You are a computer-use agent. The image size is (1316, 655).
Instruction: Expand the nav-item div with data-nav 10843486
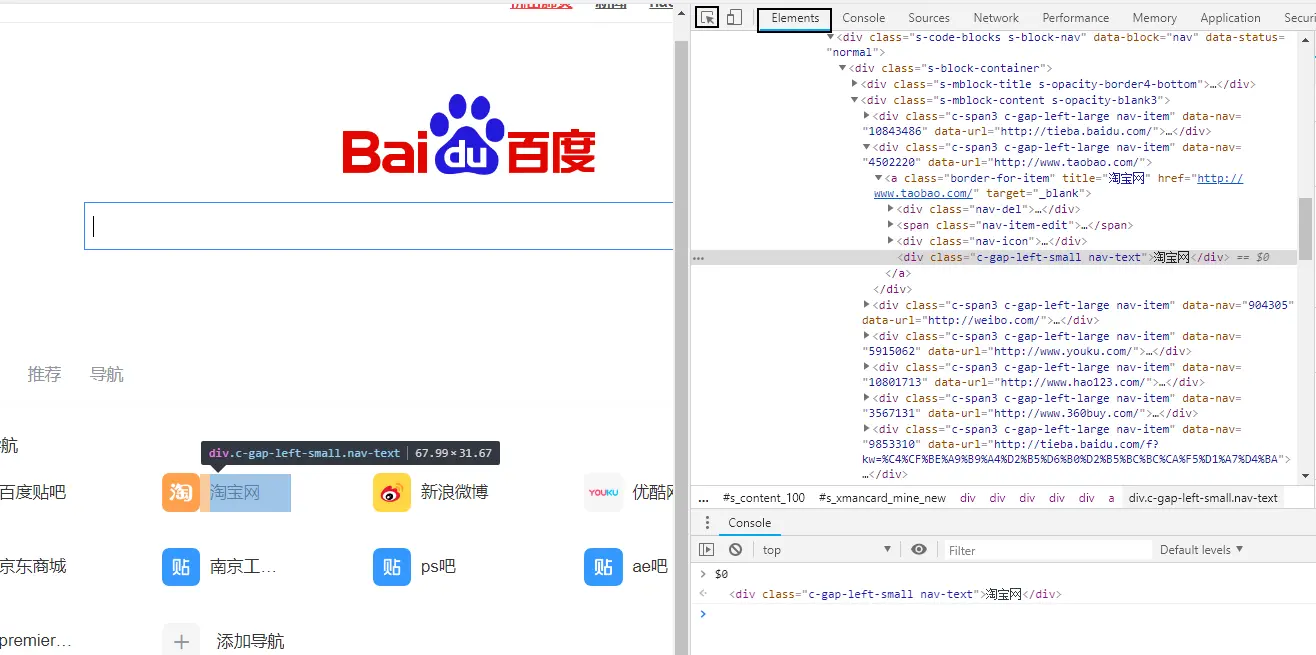[867, 116]
